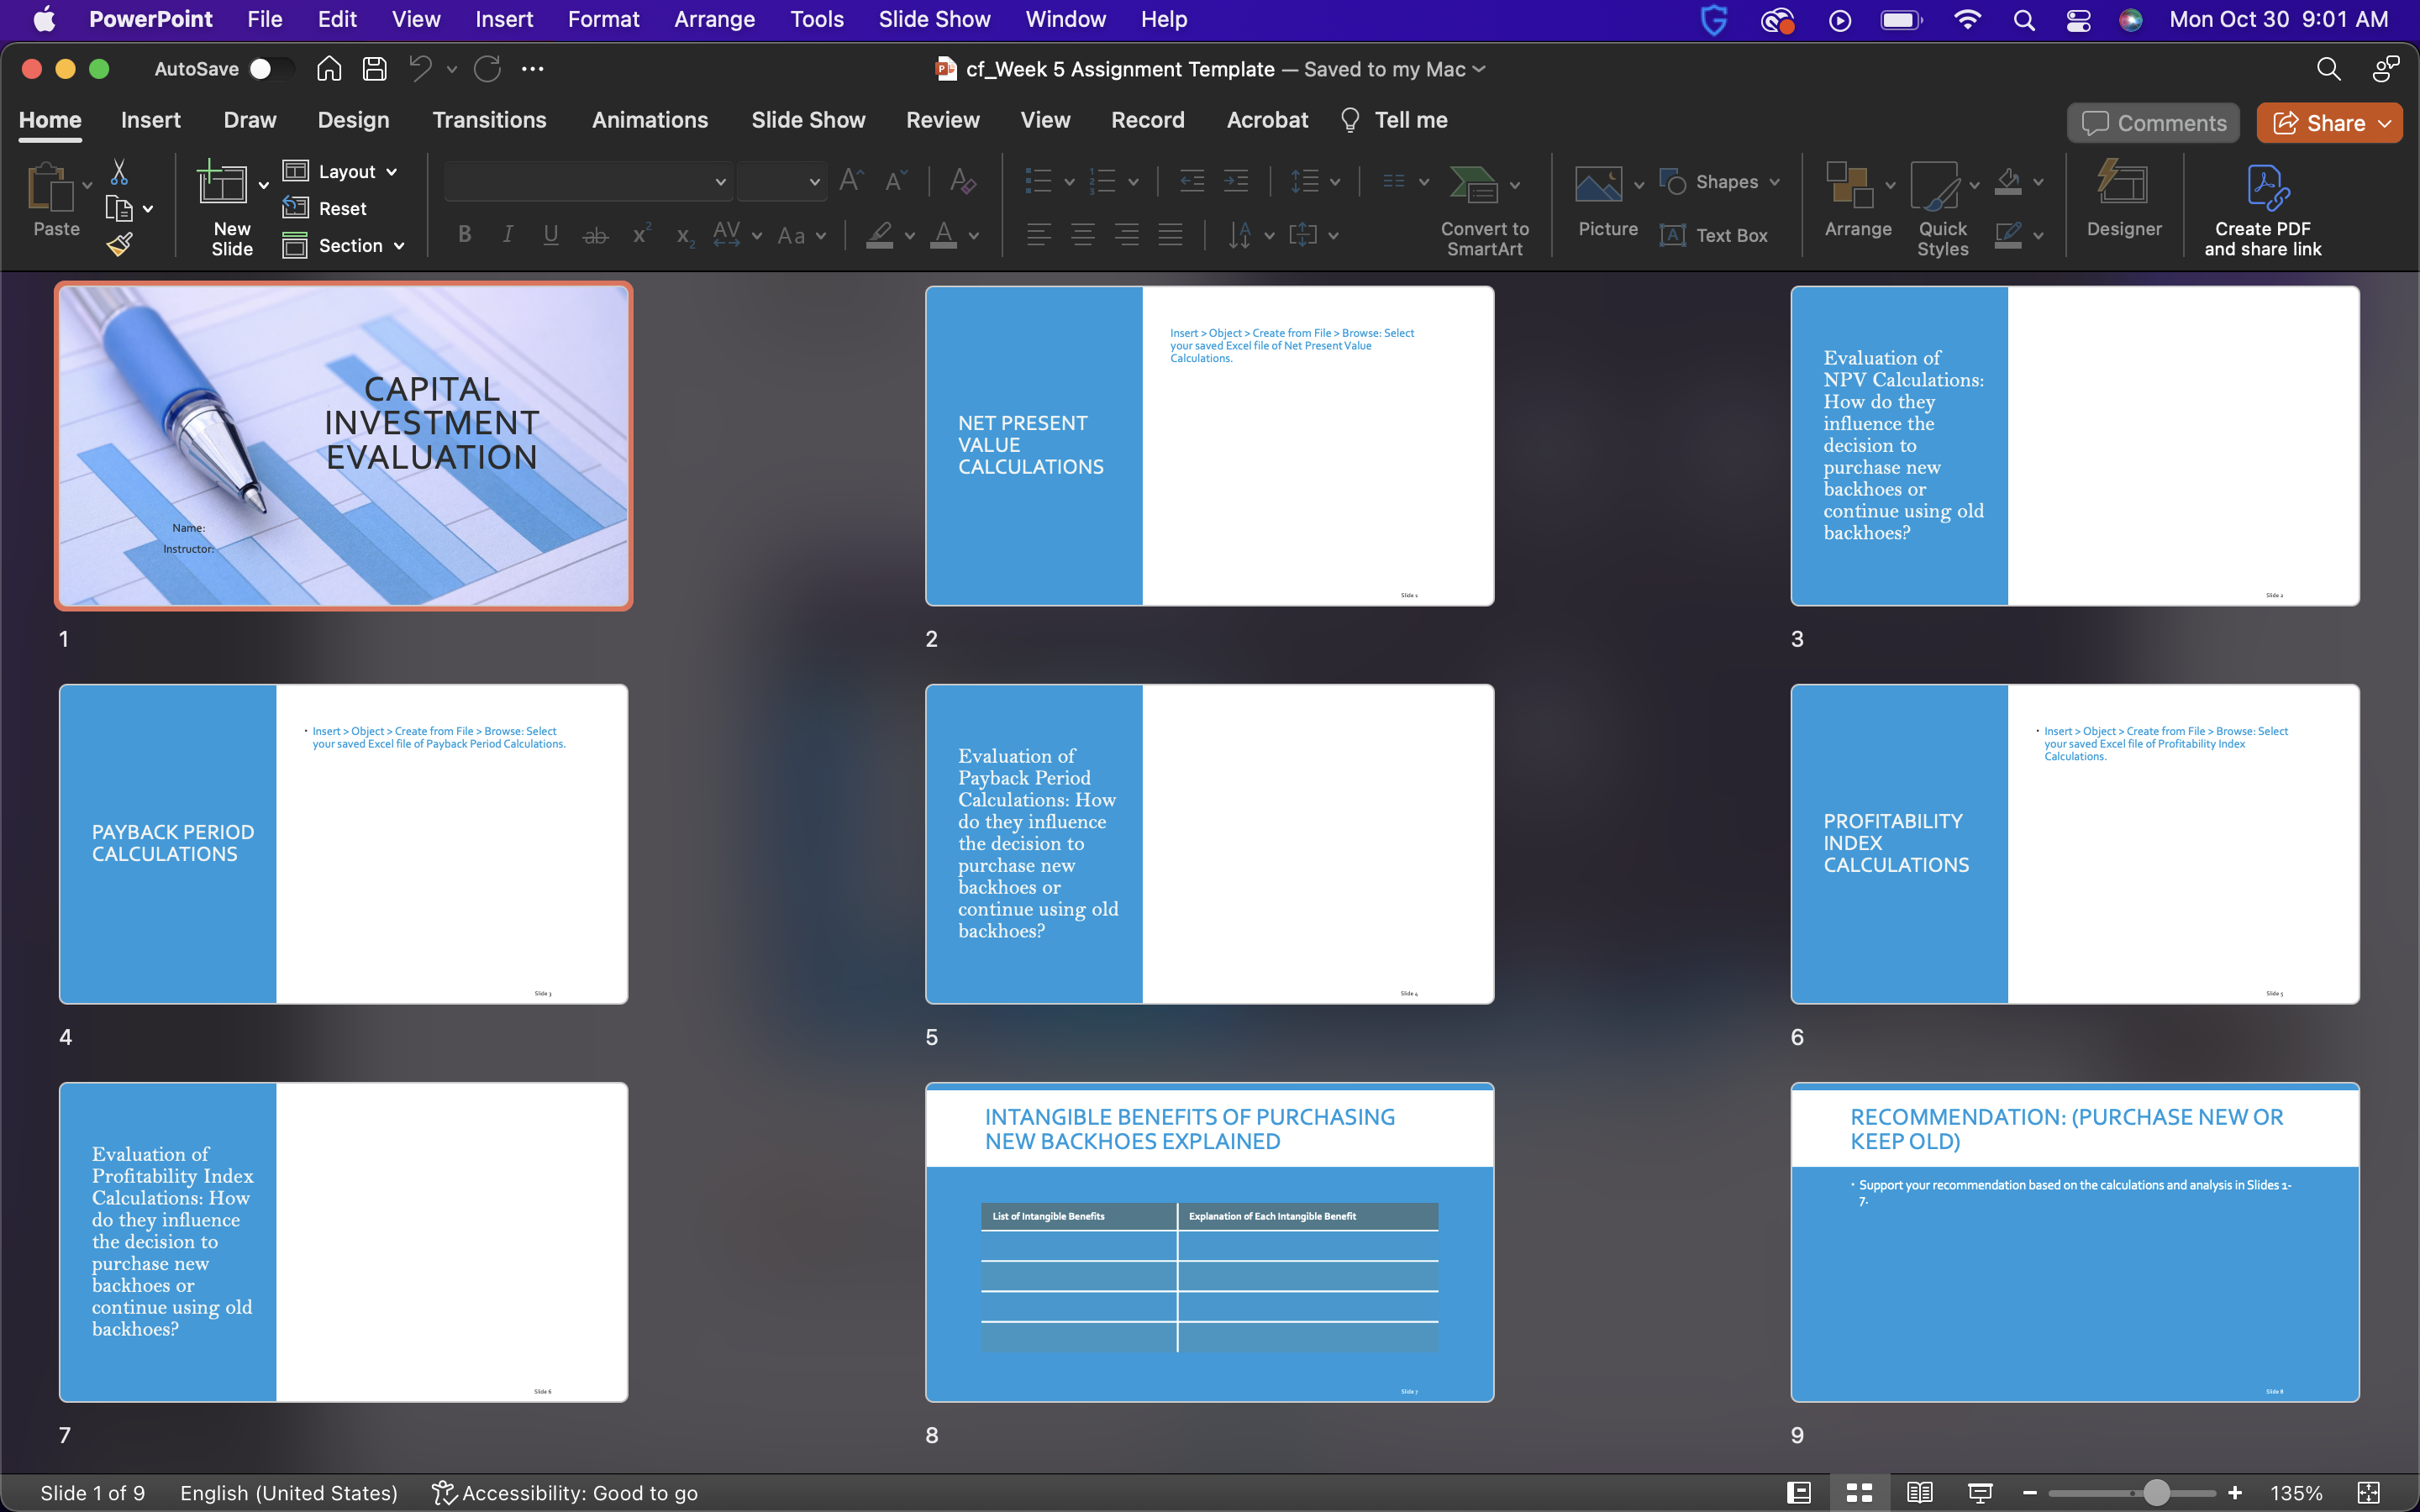The image size is (2420, 1512).
Task: Click the zoom slider handle
Action: coord(2156,1492)
